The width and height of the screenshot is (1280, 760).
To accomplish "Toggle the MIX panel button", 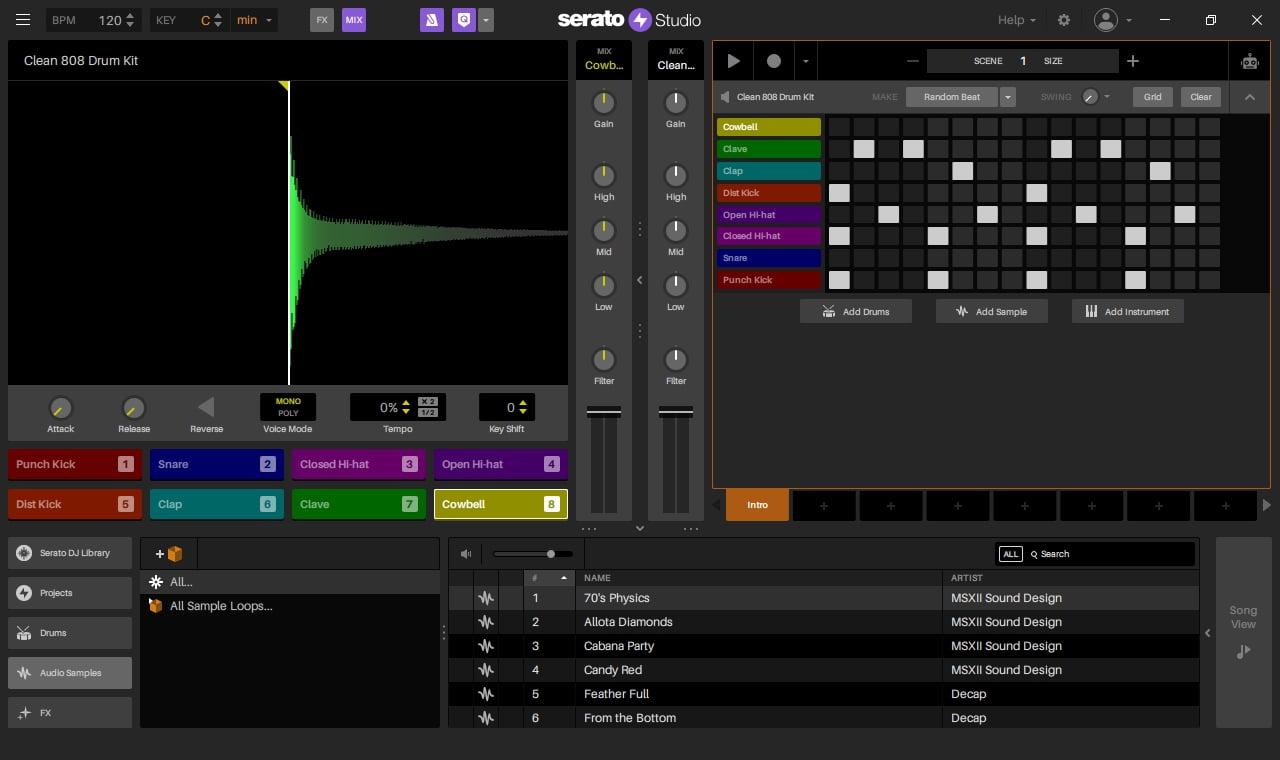I will [x=354, y=20].
